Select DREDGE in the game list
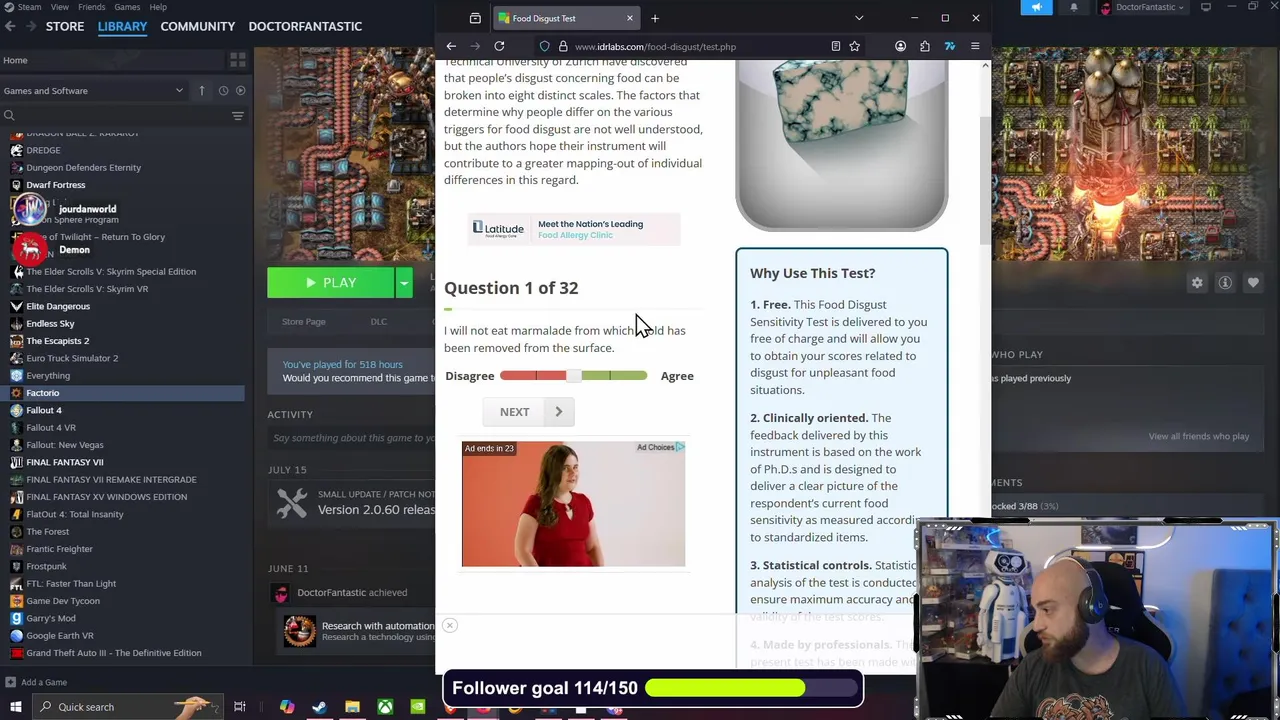The height and width of the screenshot is (720, 1280). point(43,150)
